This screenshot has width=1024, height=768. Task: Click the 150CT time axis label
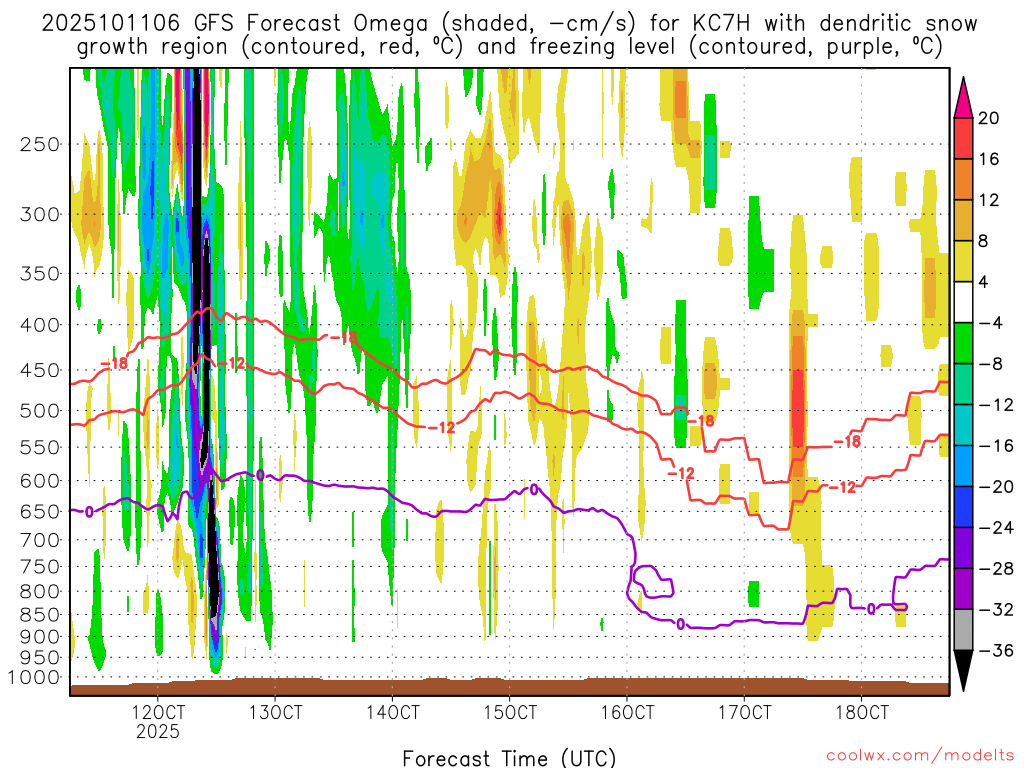[x=510, y=712]
